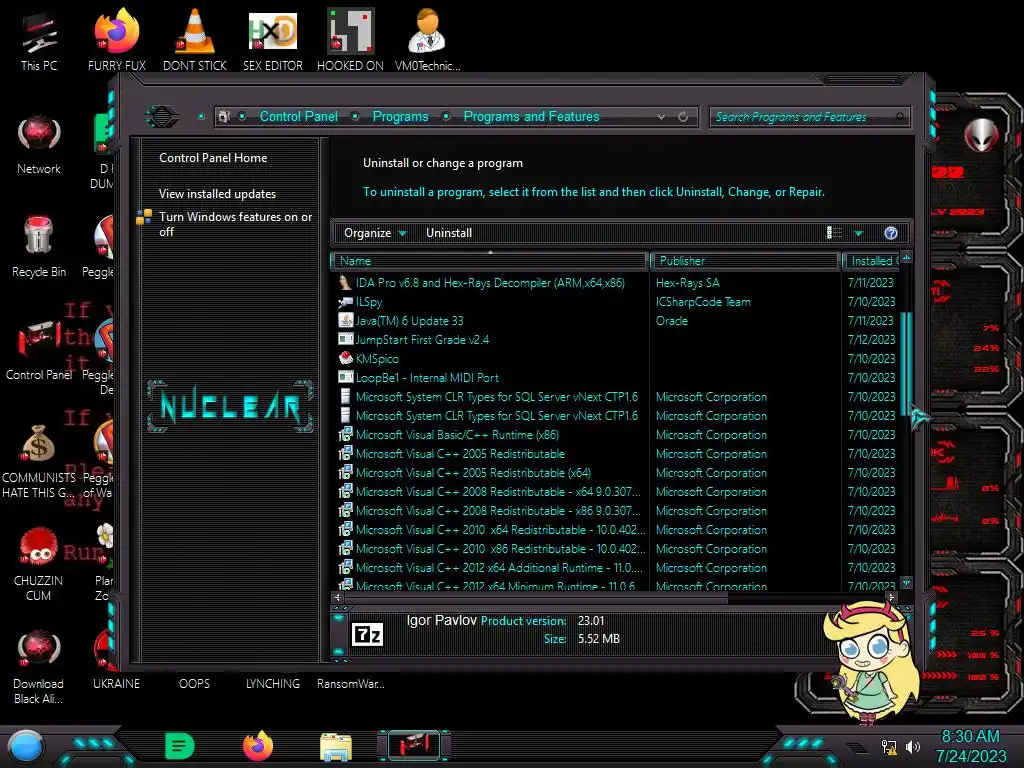Open the Network desktop icon
The width and height of the screenshot is (1024, 768).
(x=39, y=145)
